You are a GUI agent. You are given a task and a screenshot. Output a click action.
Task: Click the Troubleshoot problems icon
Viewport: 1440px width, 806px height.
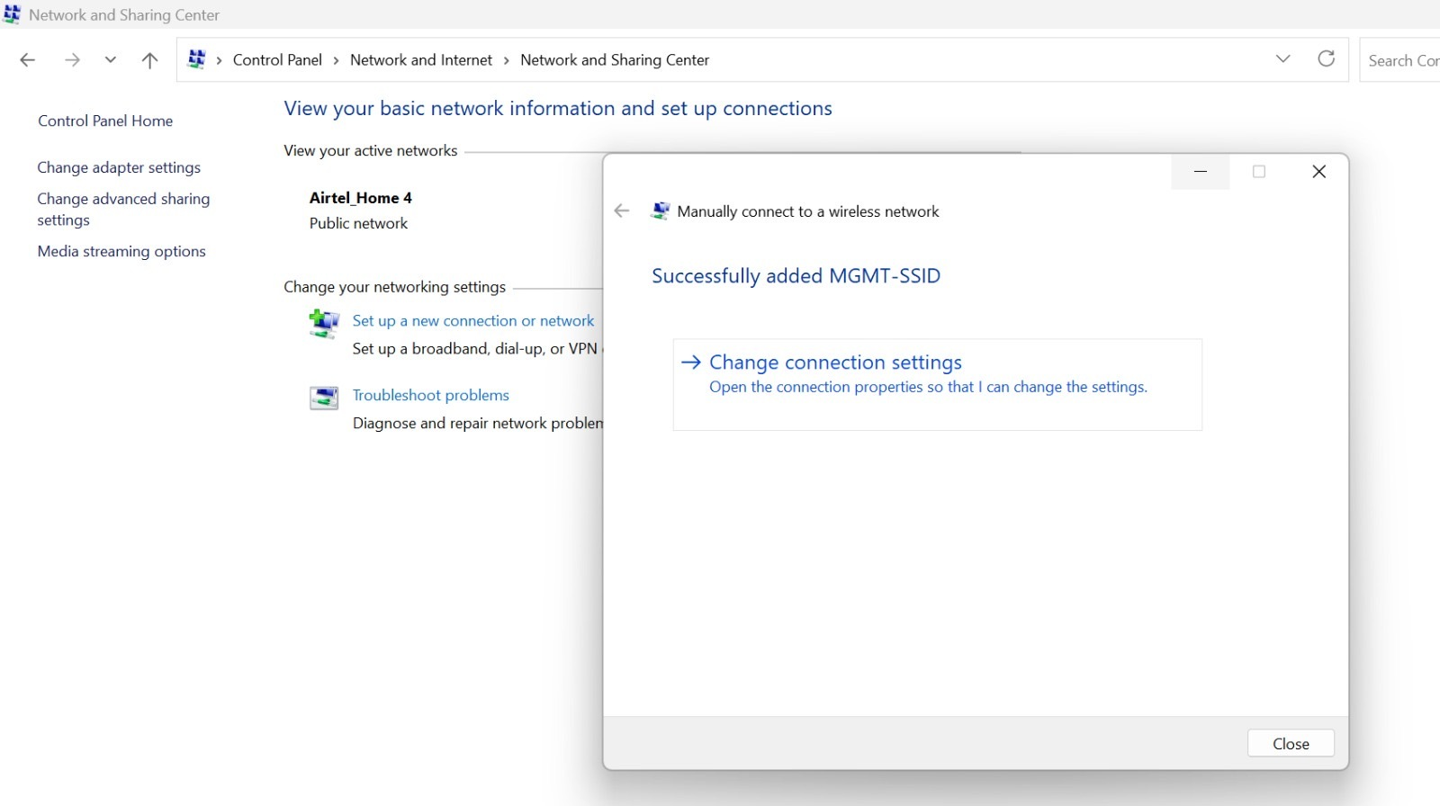pos(324,397)
